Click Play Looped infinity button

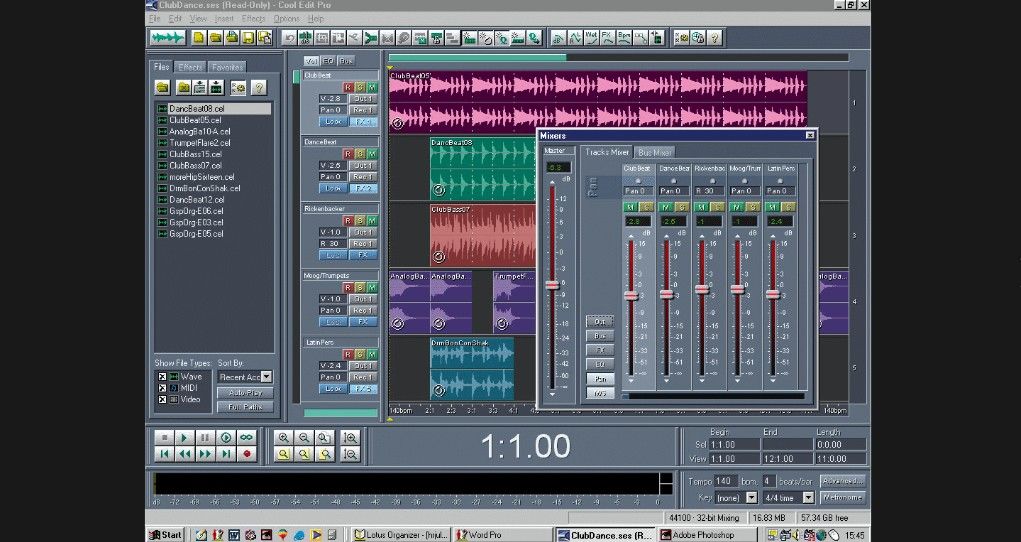pyautogui.click(x=246, y=438)
